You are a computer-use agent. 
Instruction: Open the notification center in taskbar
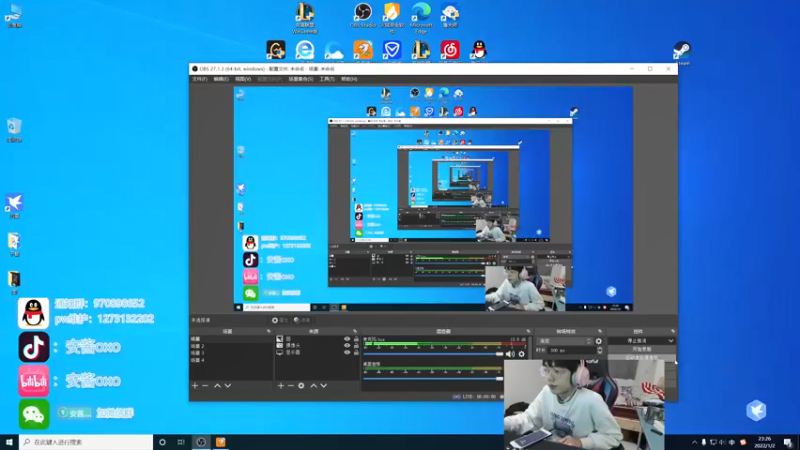point(788,442)
